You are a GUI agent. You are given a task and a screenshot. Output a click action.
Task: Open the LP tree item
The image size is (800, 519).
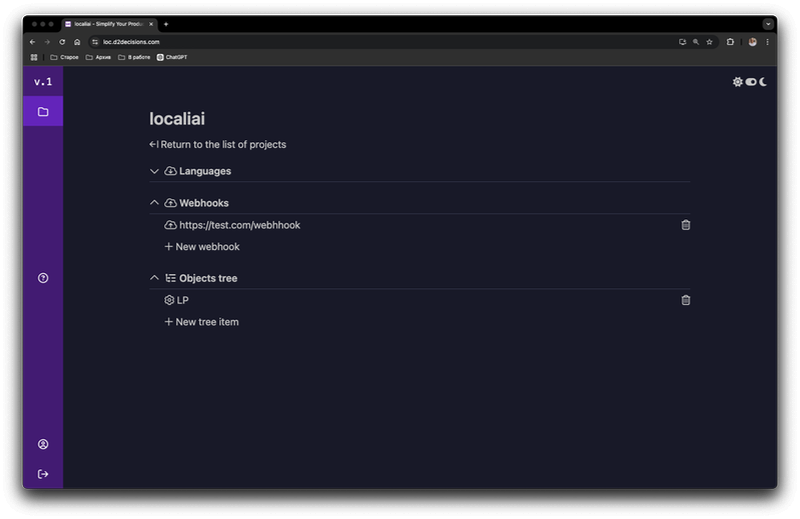tap(183, 300)
